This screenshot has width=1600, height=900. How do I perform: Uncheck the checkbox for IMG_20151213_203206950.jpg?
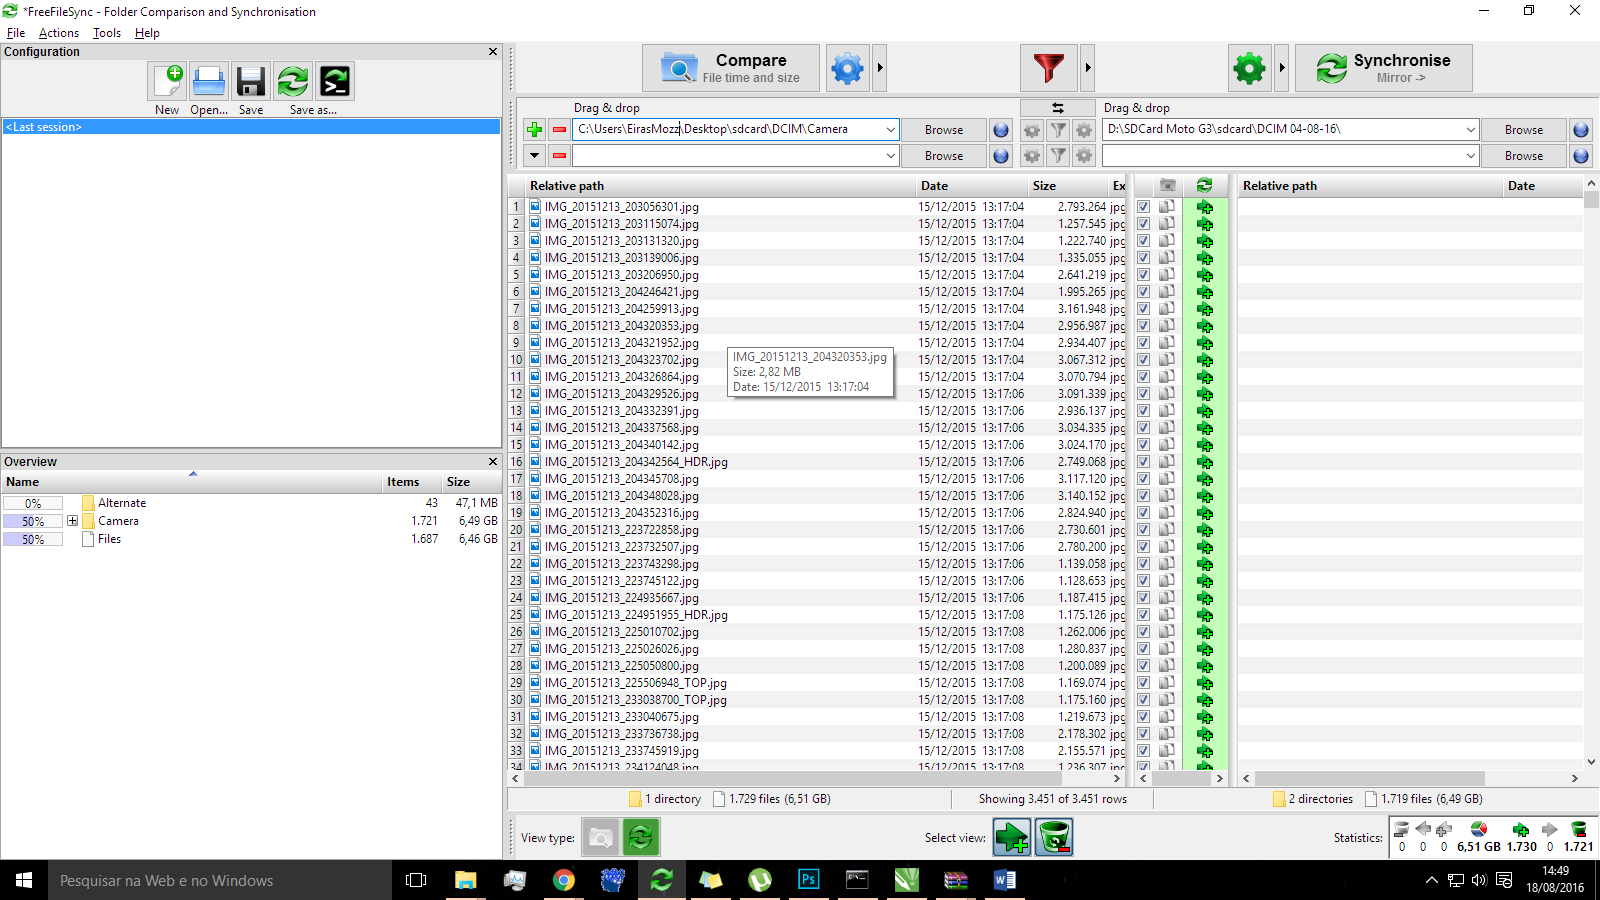click(1143, 275)
